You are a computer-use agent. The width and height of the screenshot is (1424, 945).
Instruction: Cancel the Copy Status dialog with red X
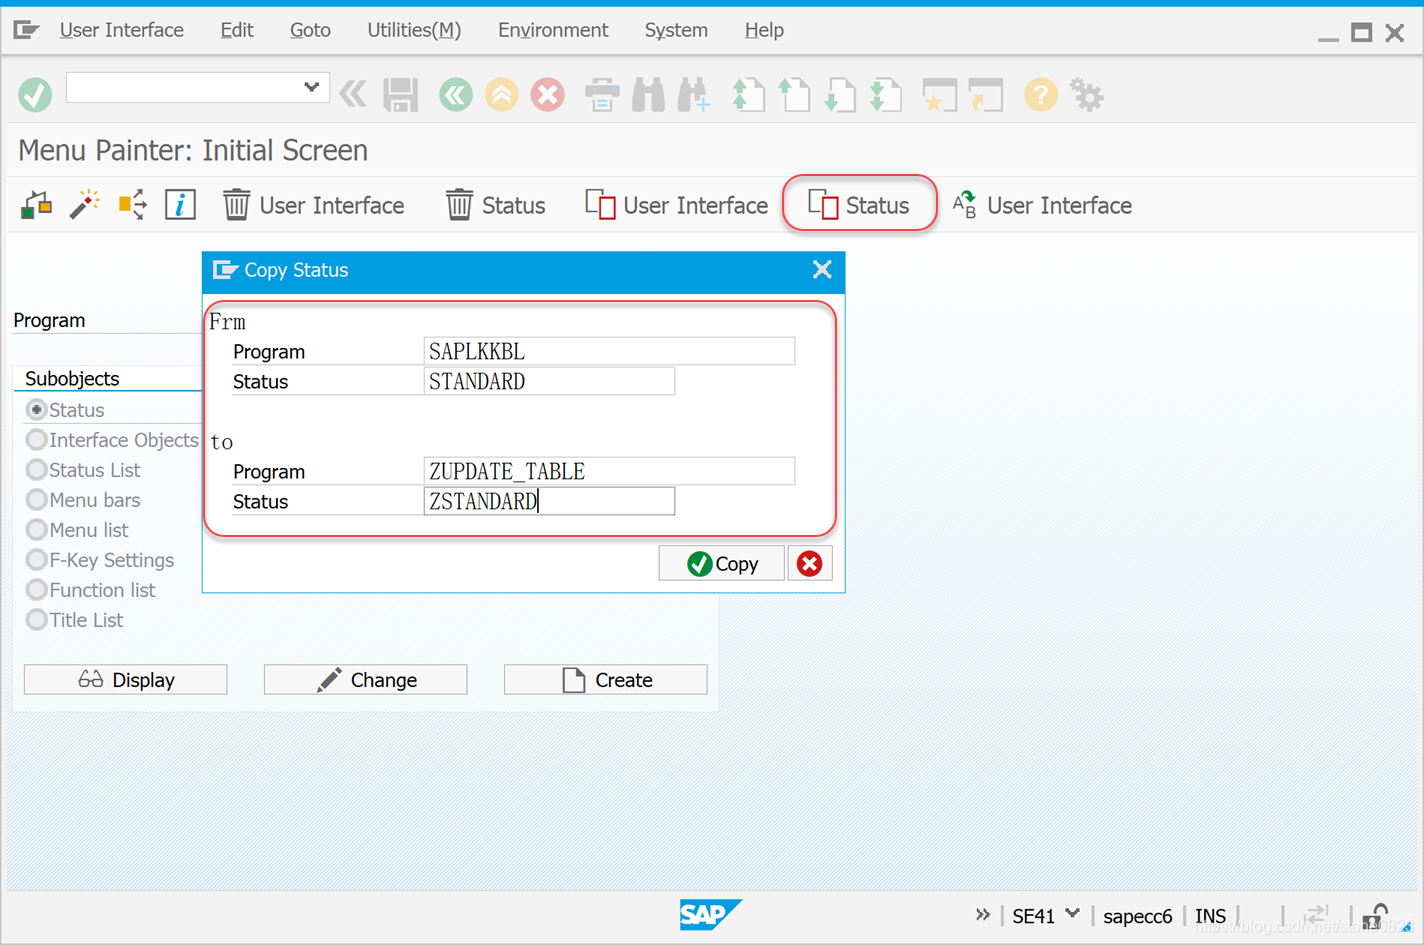809,564
